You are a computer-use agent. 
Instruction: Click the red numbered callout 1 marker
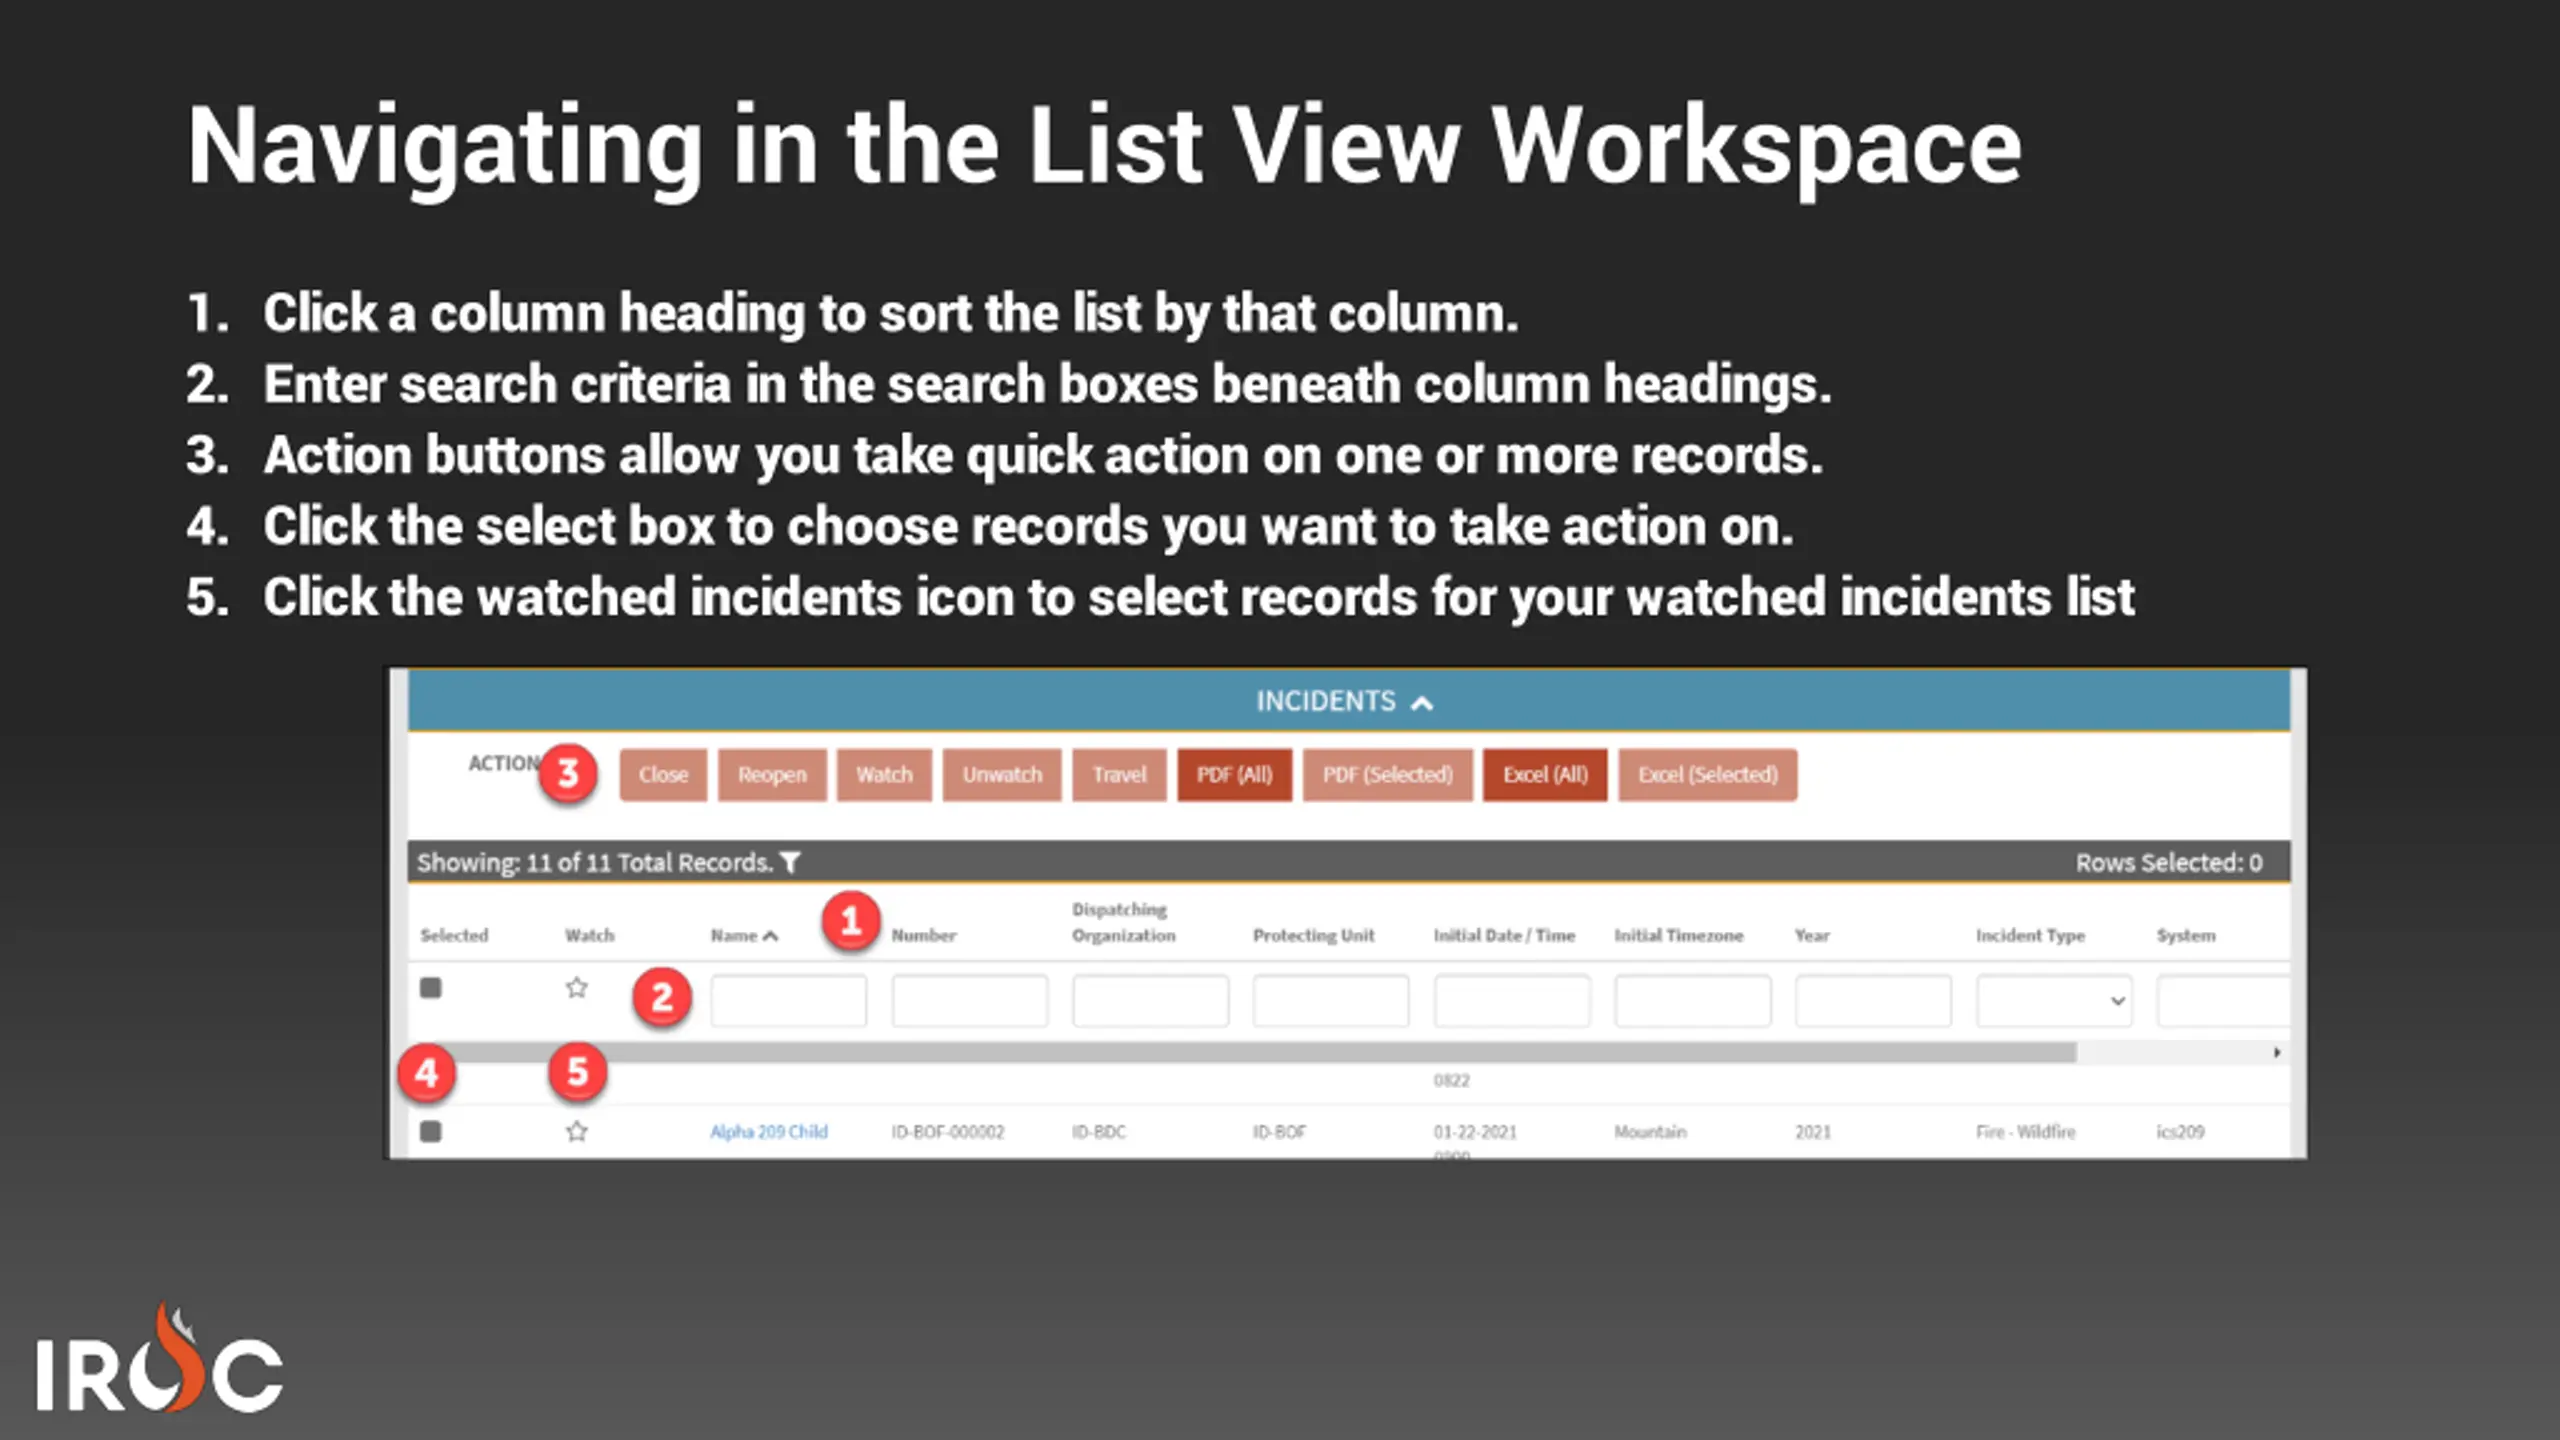(850, 920)
